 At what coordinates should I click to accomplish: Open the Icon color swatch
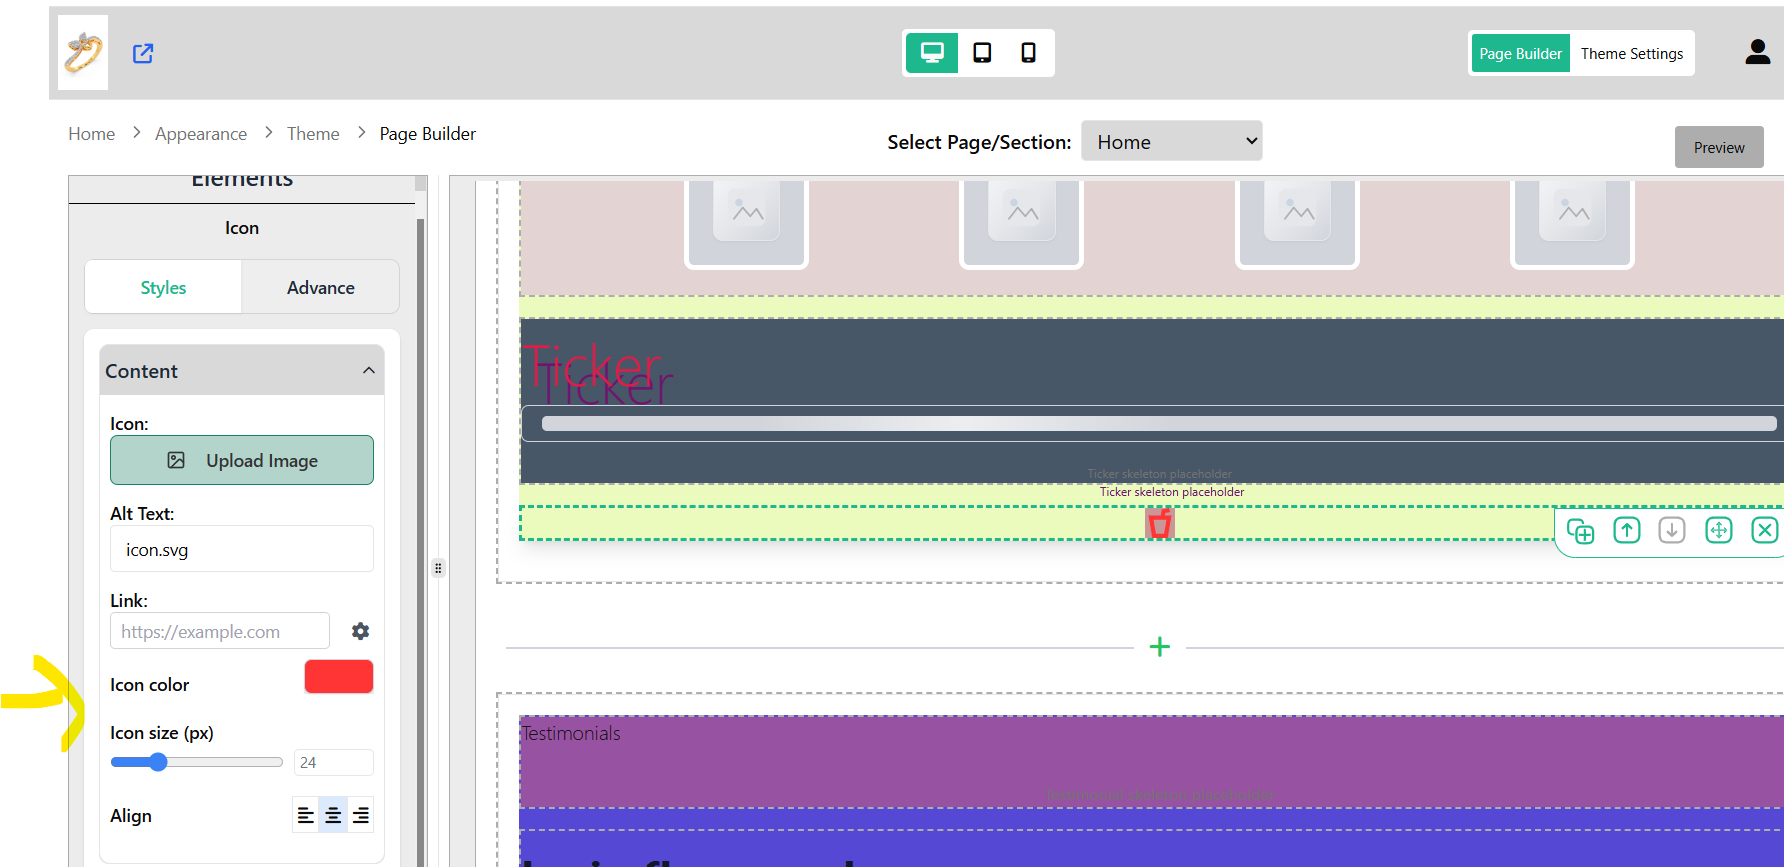pyautogui.click(x=339, y=677)
